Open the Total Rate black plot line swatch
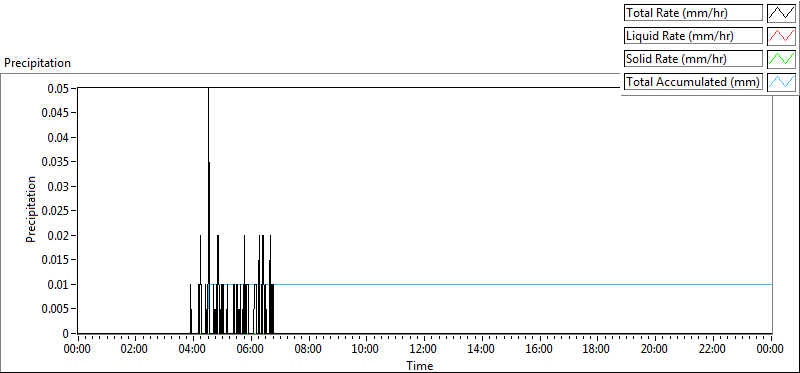The width and height of the screenshot is (800, 373). (x=781, y=13)
